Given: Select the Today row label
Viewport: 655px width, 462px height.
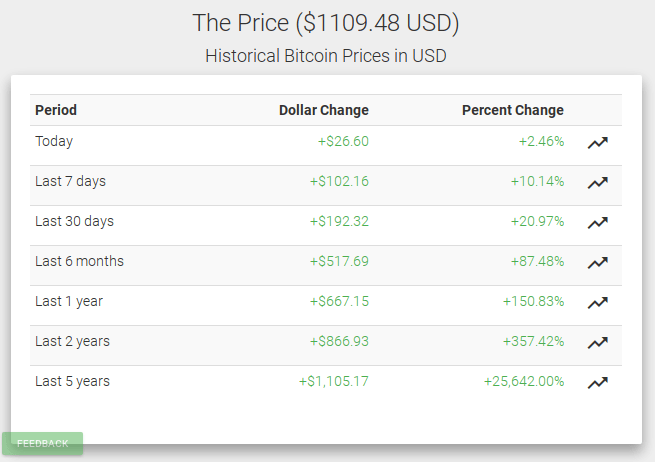Looking at the screenshot, I should click(x=54, y=141).
